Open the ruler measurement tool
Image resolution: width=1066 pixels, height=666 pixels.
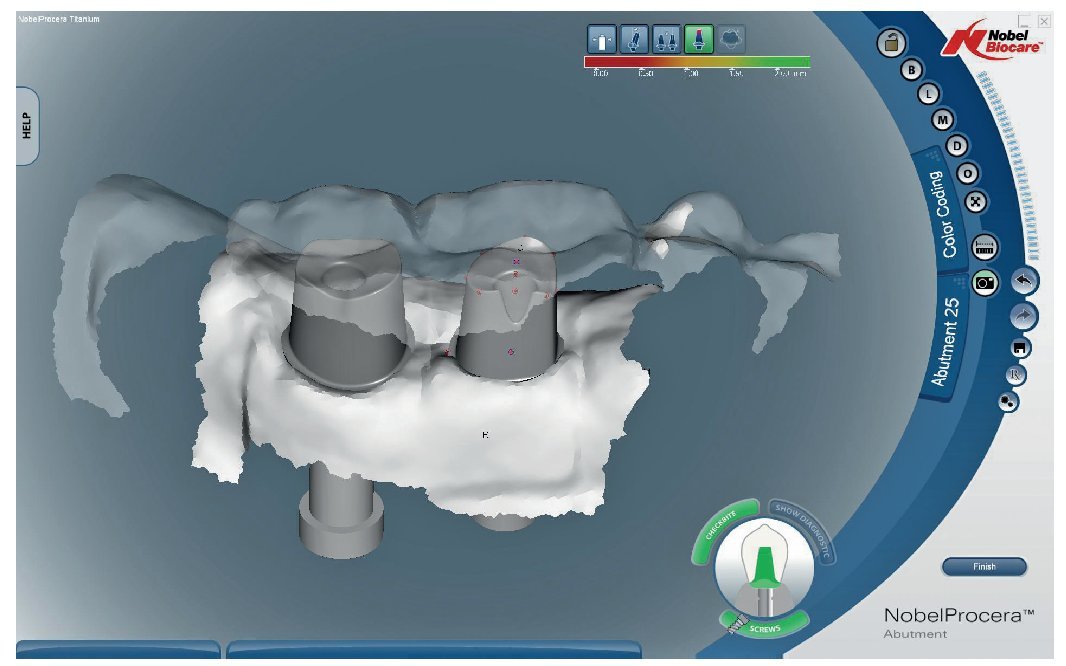tap(983, 245)
